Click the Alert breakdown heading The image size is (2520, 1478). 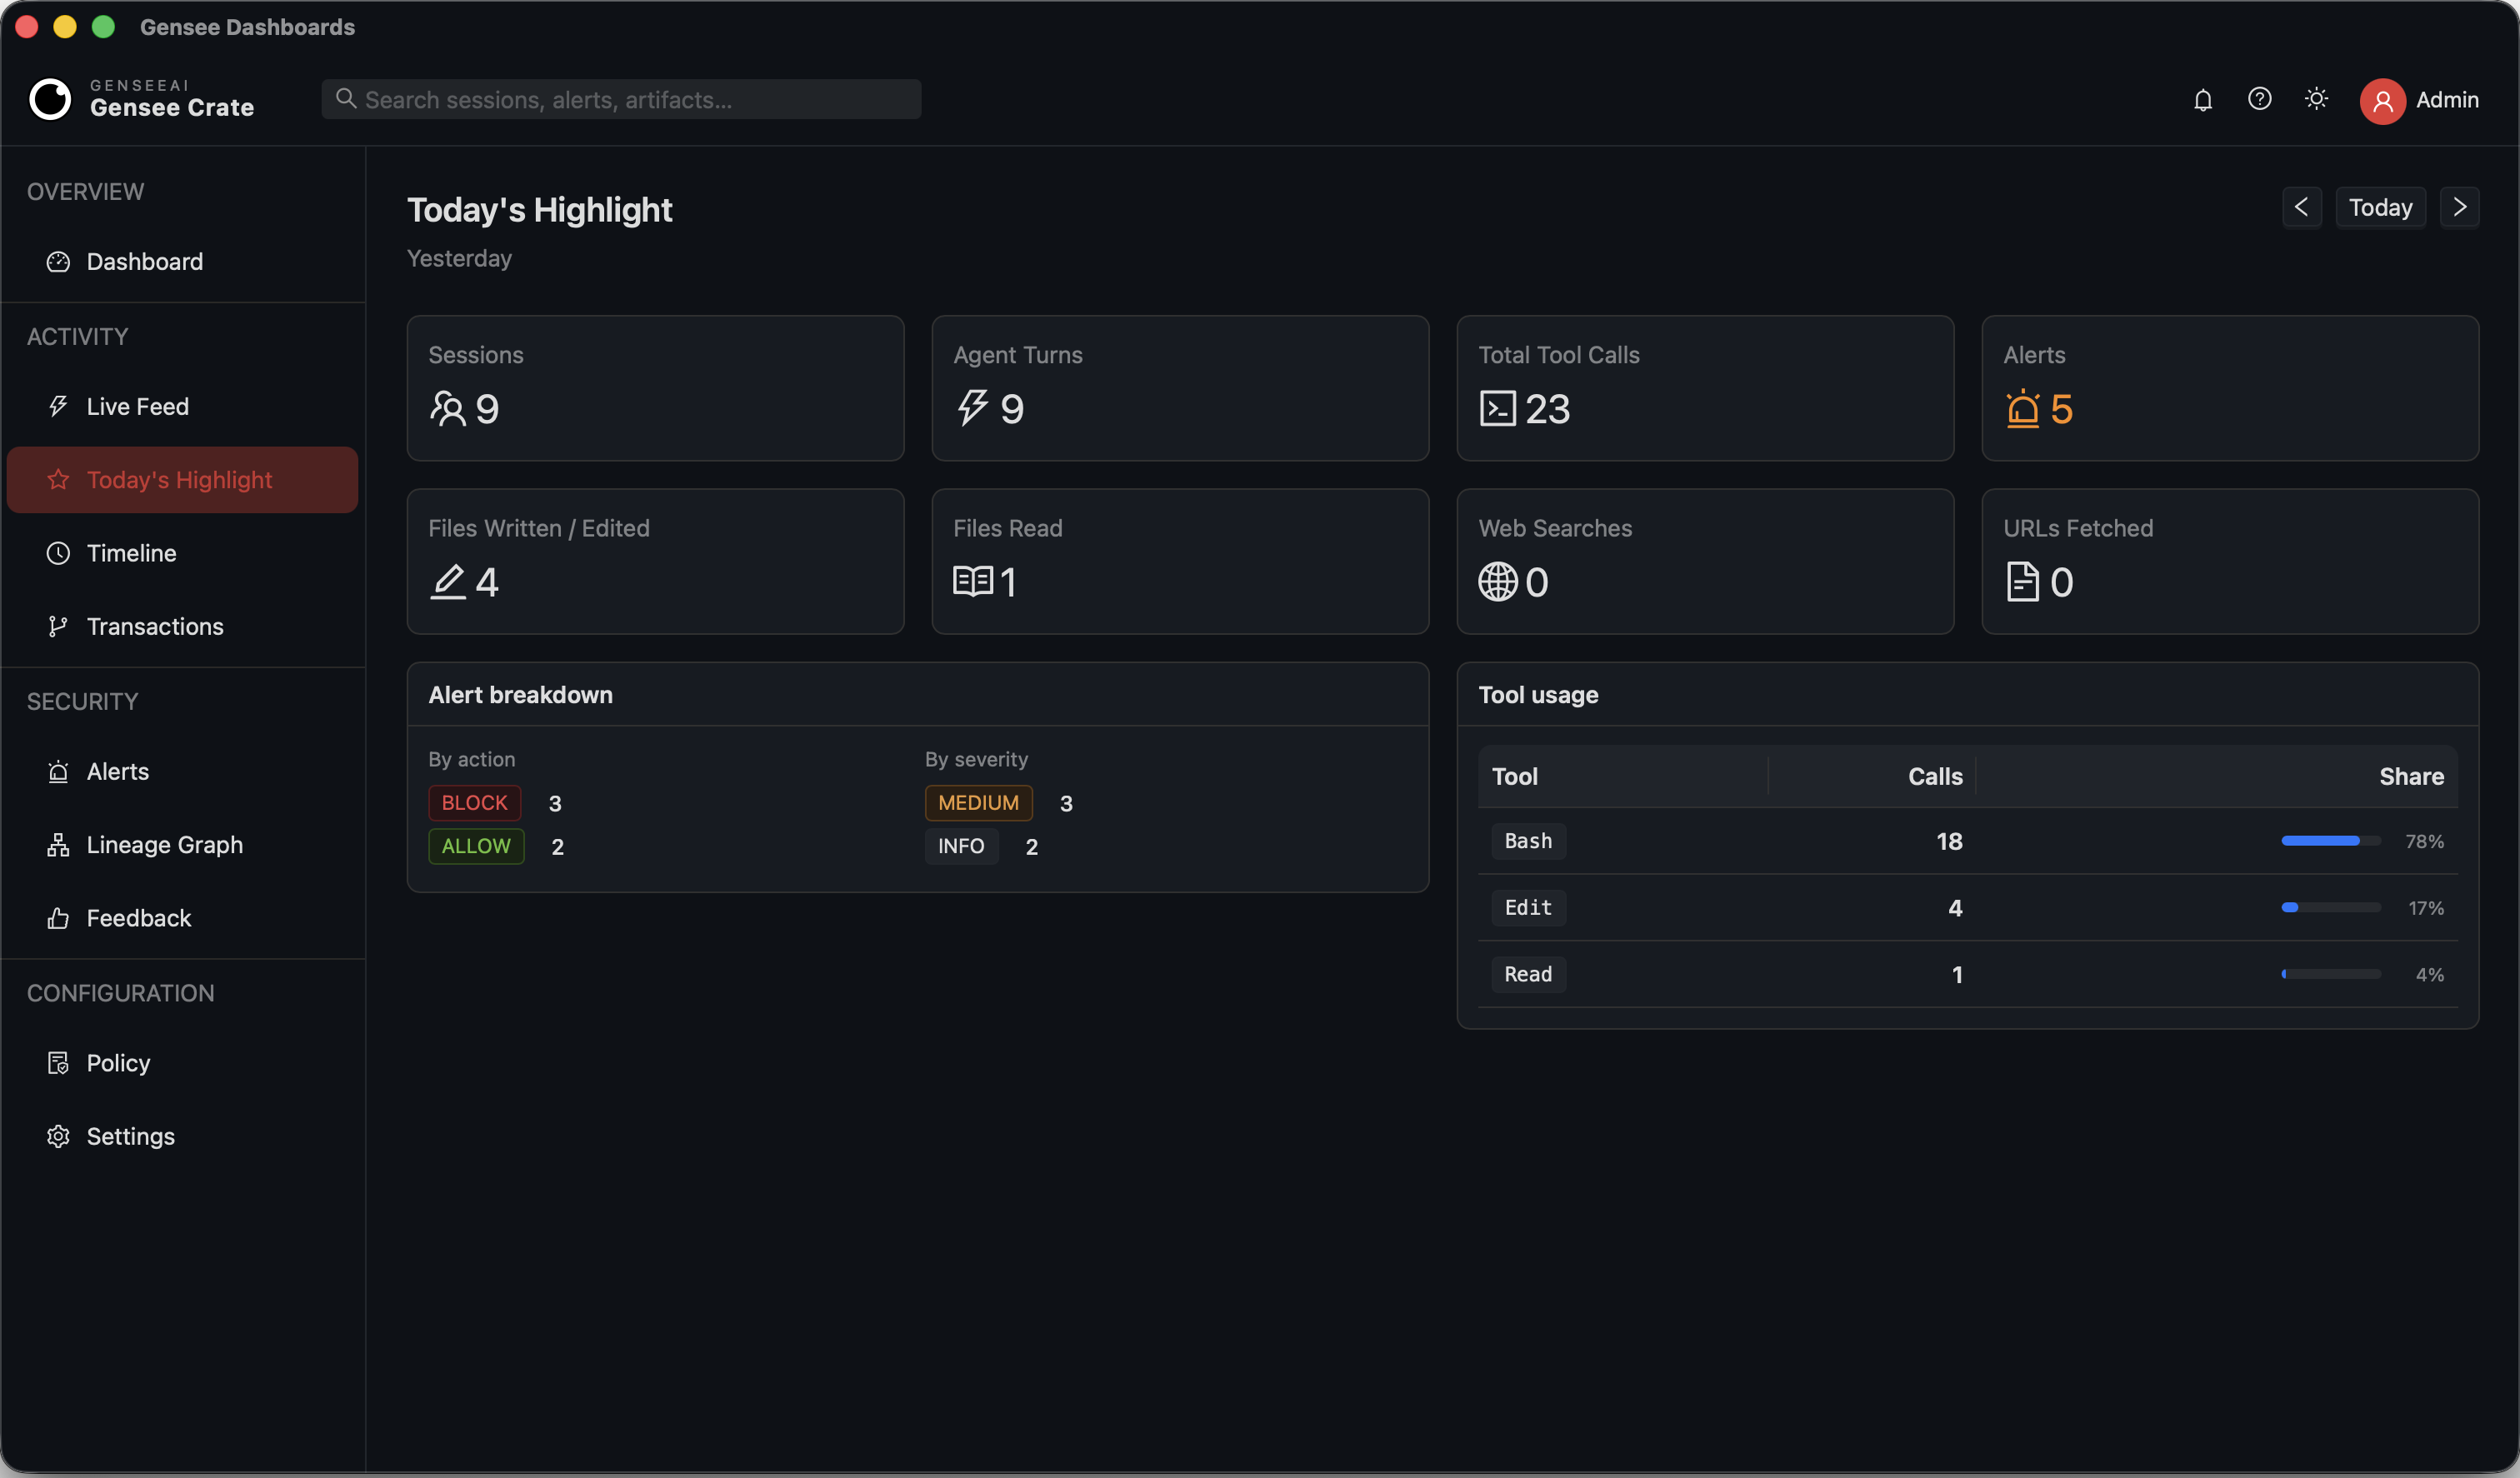click(520, 695)
